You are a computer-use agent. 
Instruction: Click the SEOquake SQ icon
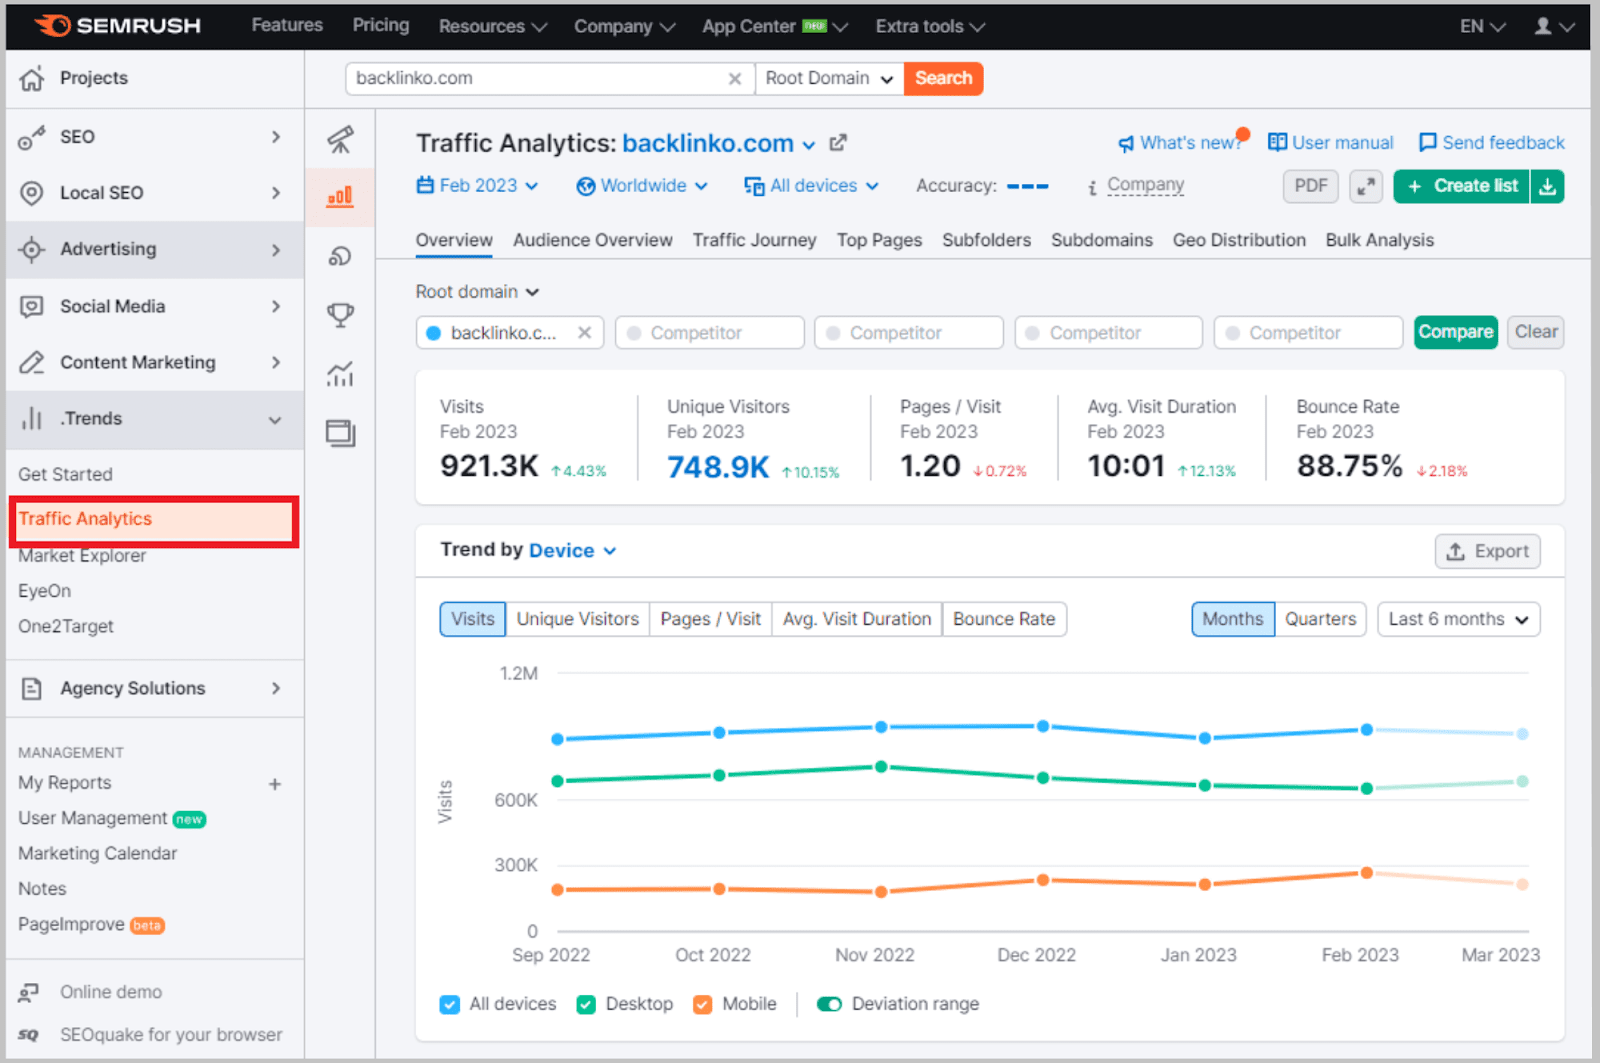point(29,1035)
